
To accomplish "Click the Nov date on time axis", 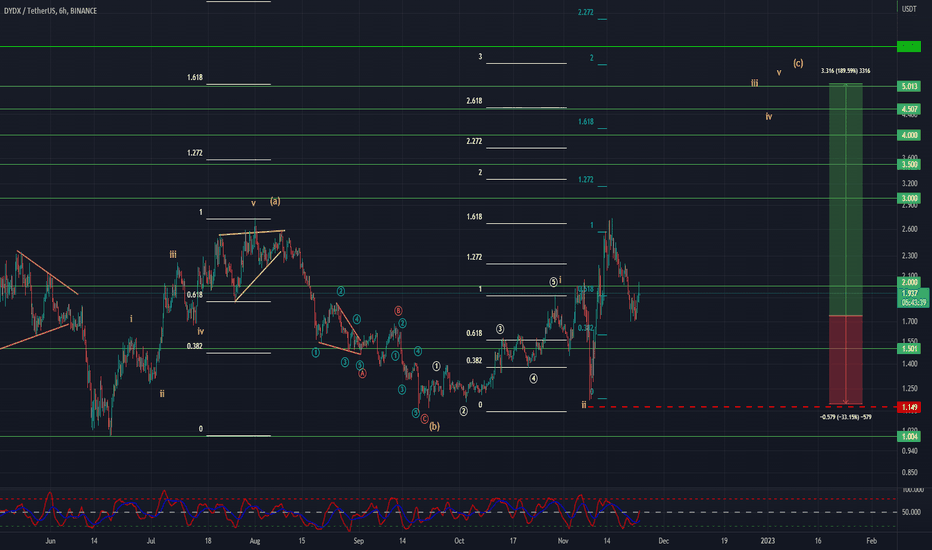I will click(x=563, y=540).
